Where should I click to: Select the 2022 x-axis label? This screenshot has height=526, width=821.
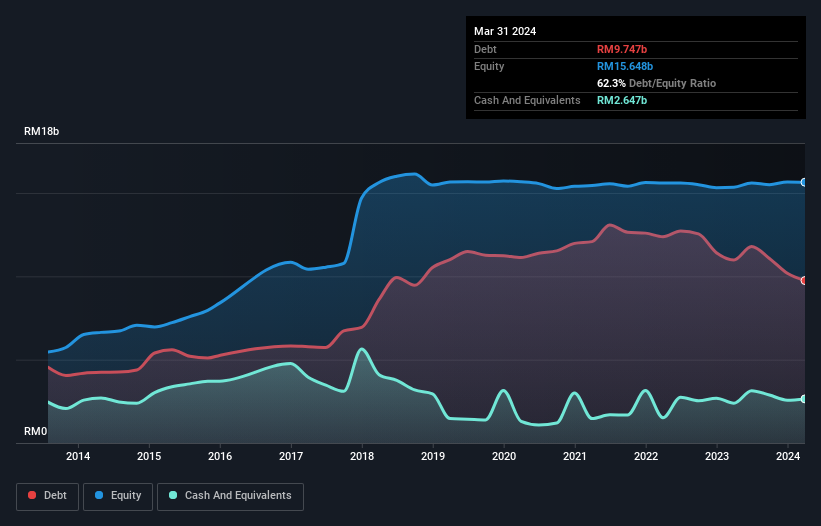646,456
